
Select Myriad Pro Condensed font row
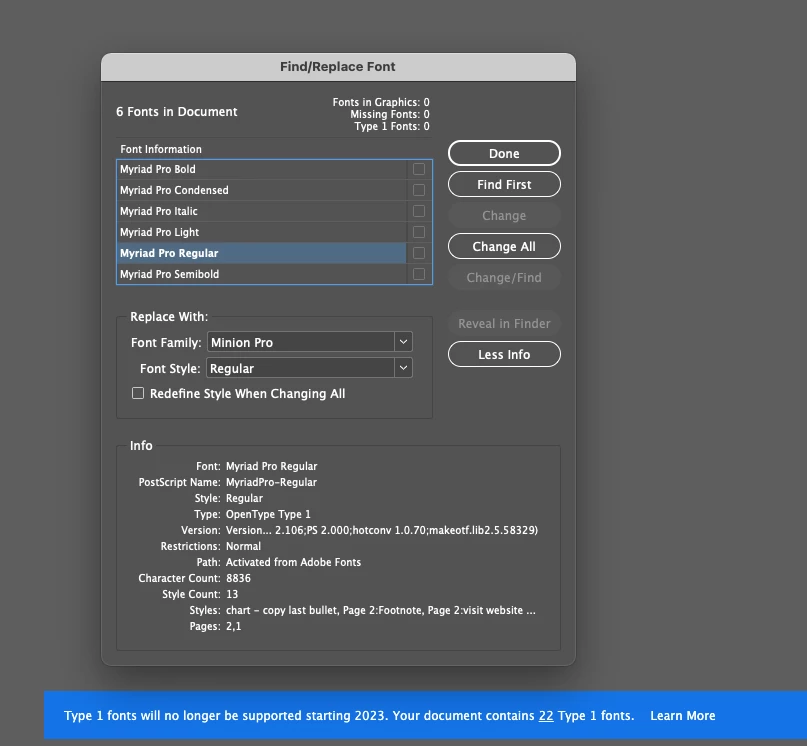[x=261, y=190]
